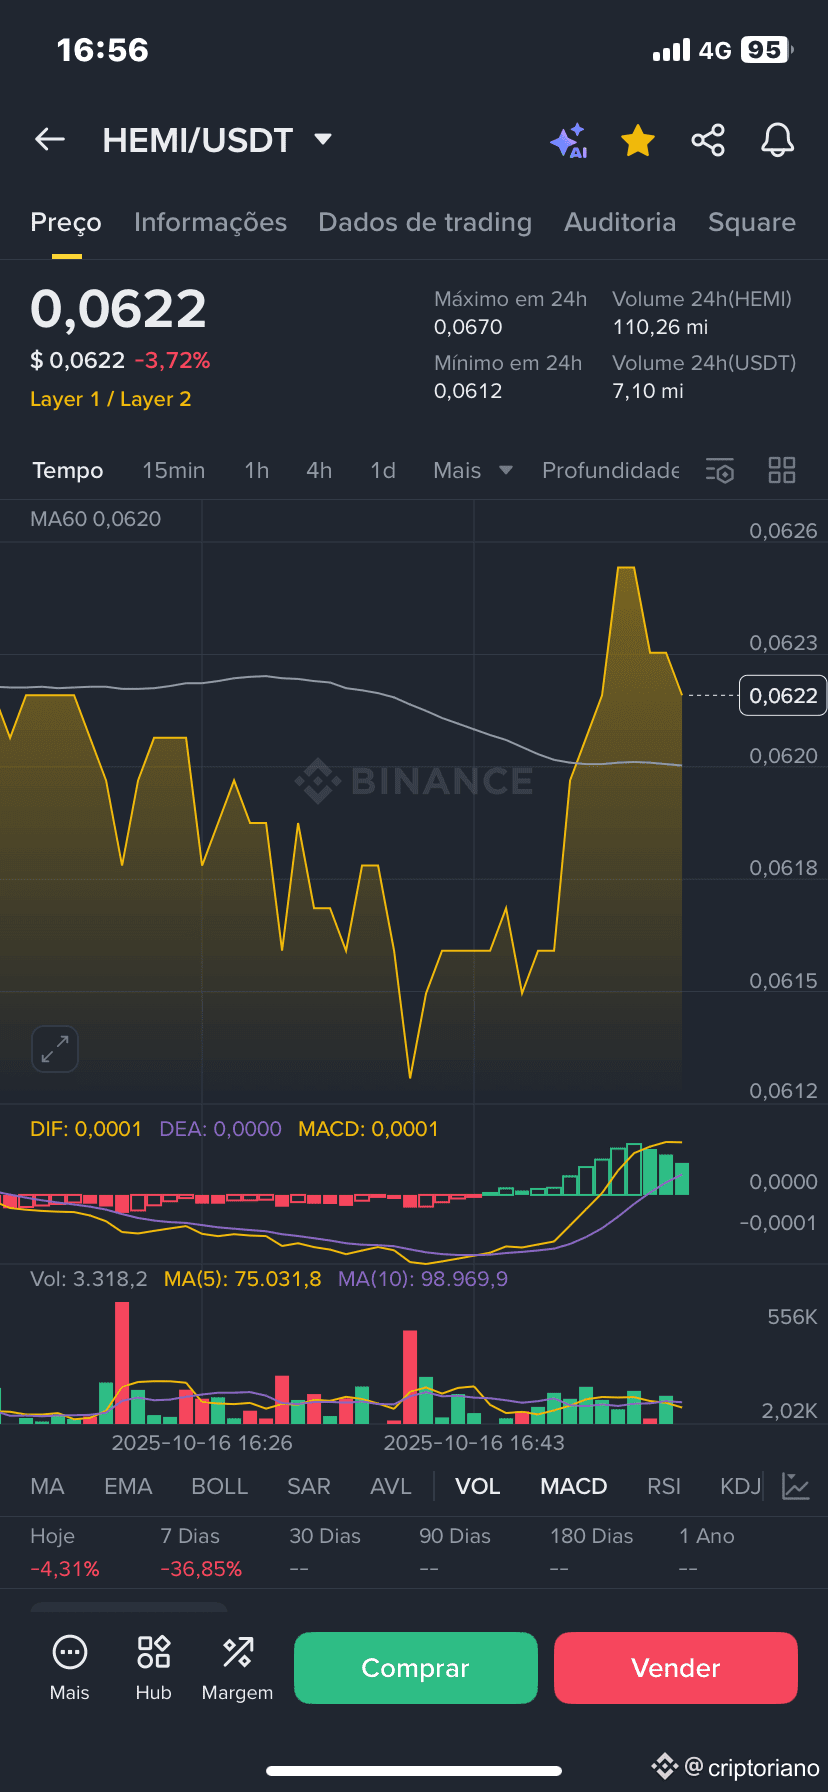This screenshot has height=1792, width=828.
Task: Tap the MA(5): 75.031,8 volume label
Action: tap(243, 1279)
